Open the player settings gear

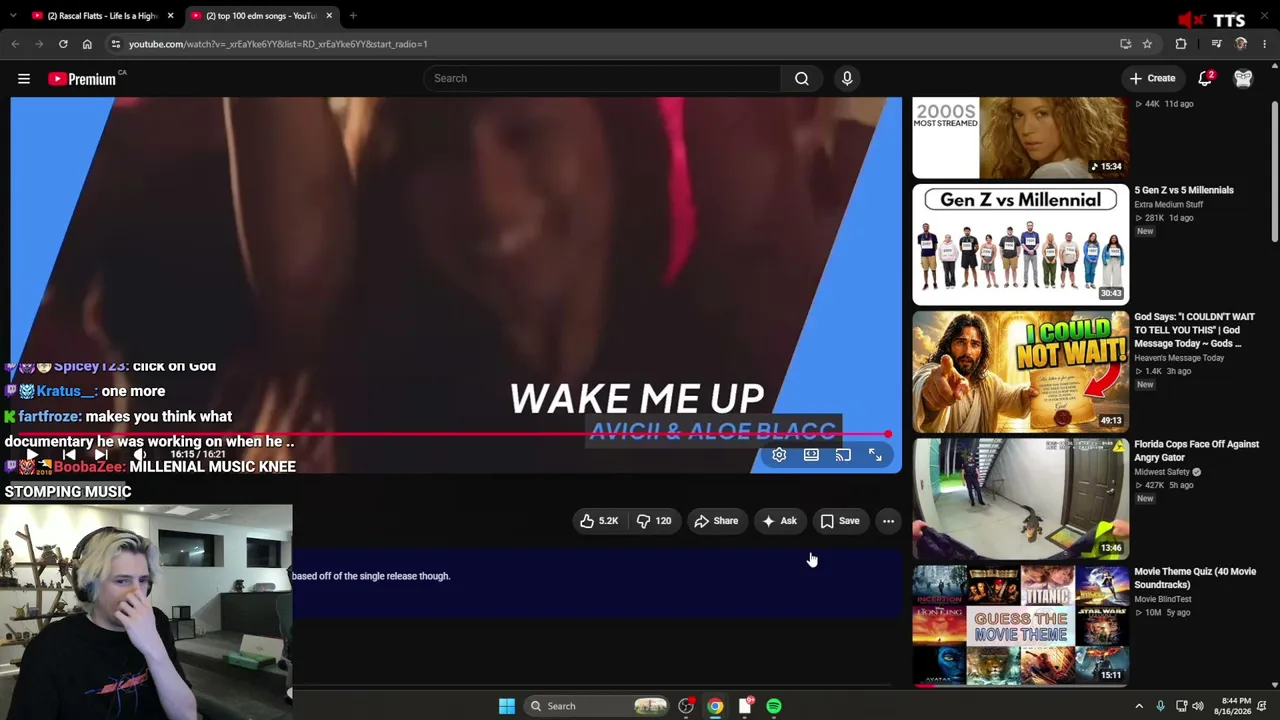click(x=779, y=455)
